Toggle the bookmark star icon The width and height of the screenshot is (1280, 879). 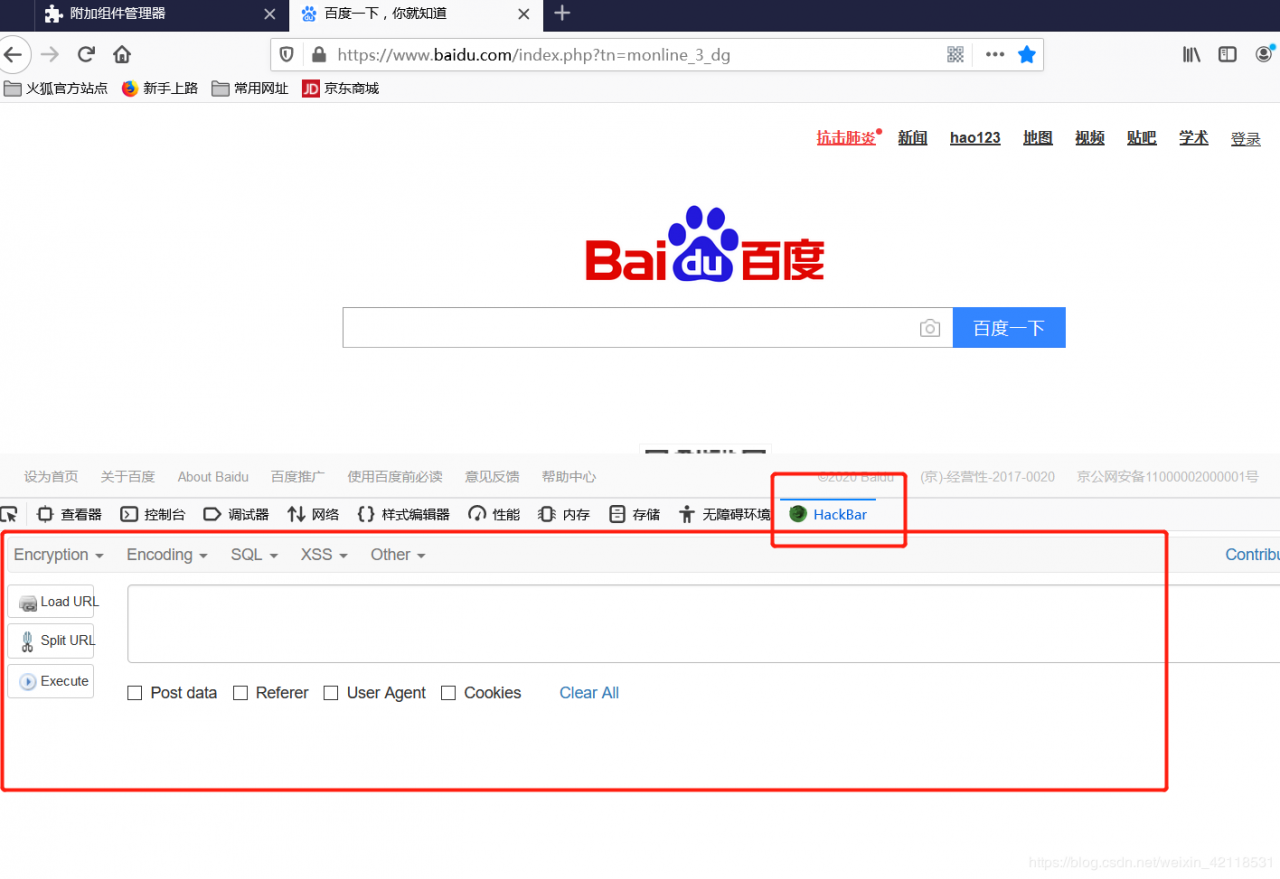click(1026, 55)
